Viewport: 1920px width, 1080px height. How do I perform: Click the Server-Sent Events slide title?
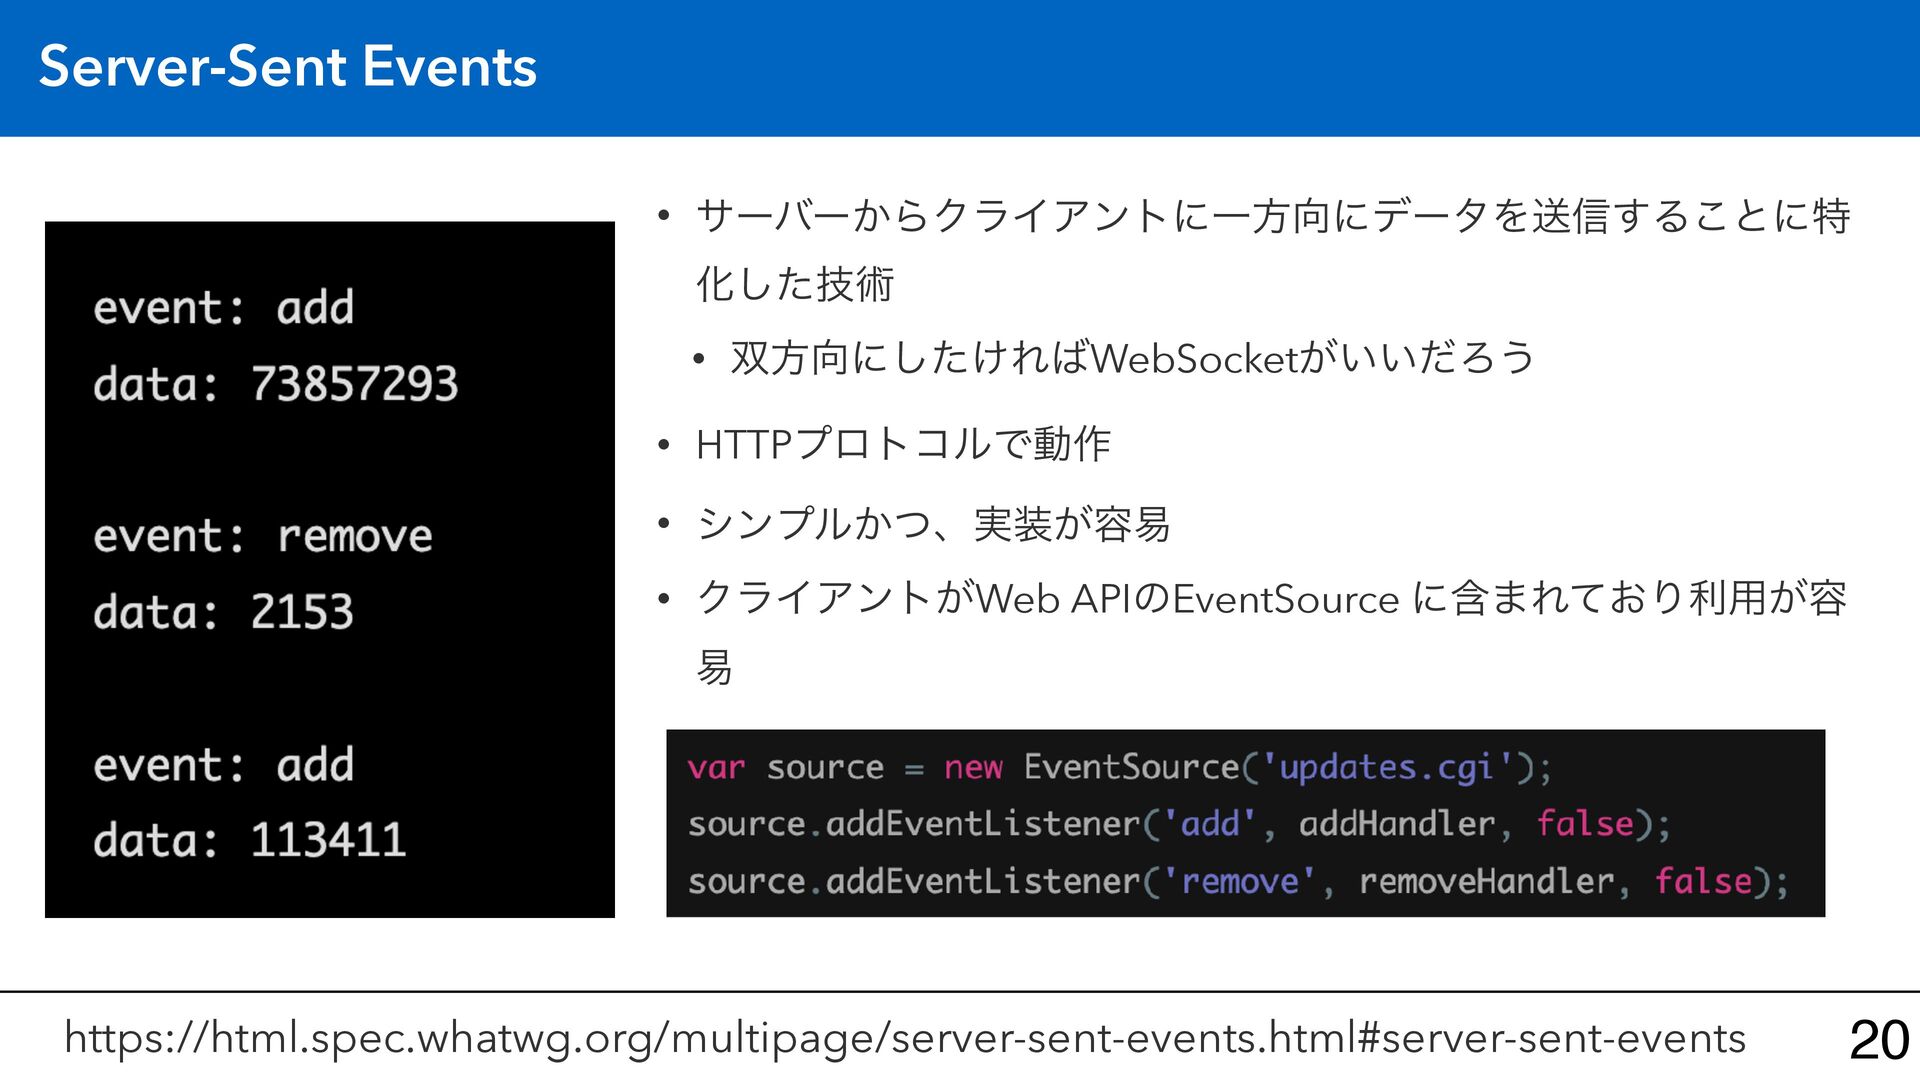pos(288,67)
